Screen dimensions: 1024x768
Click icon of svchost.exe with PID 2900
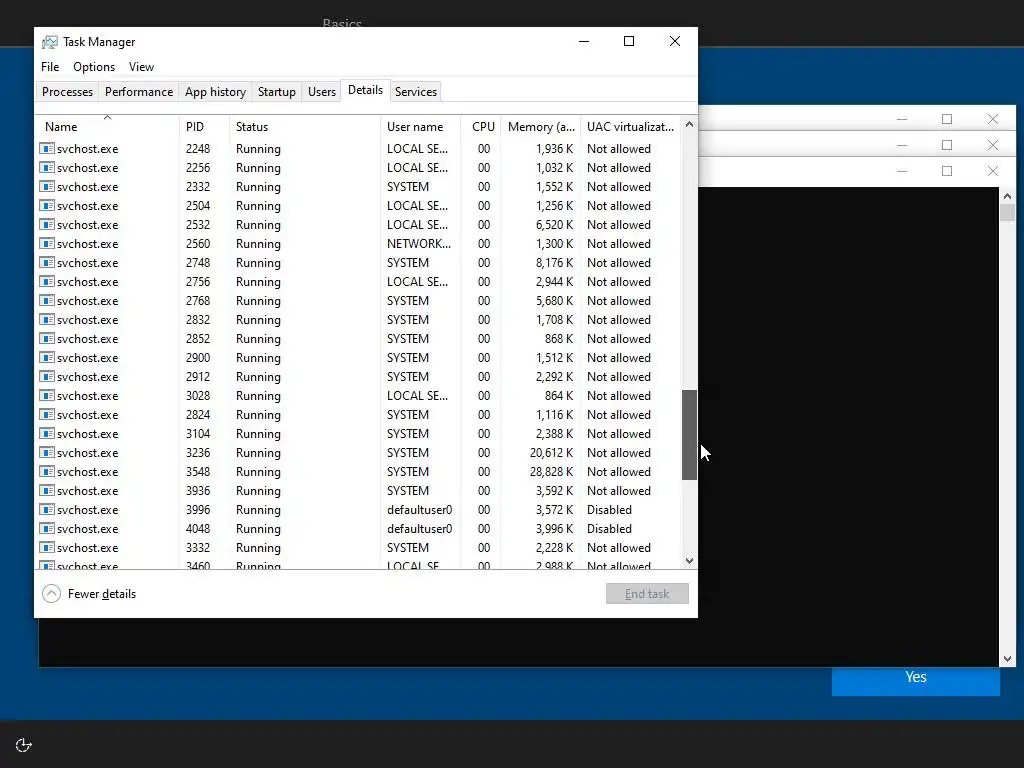pos(46,357)
